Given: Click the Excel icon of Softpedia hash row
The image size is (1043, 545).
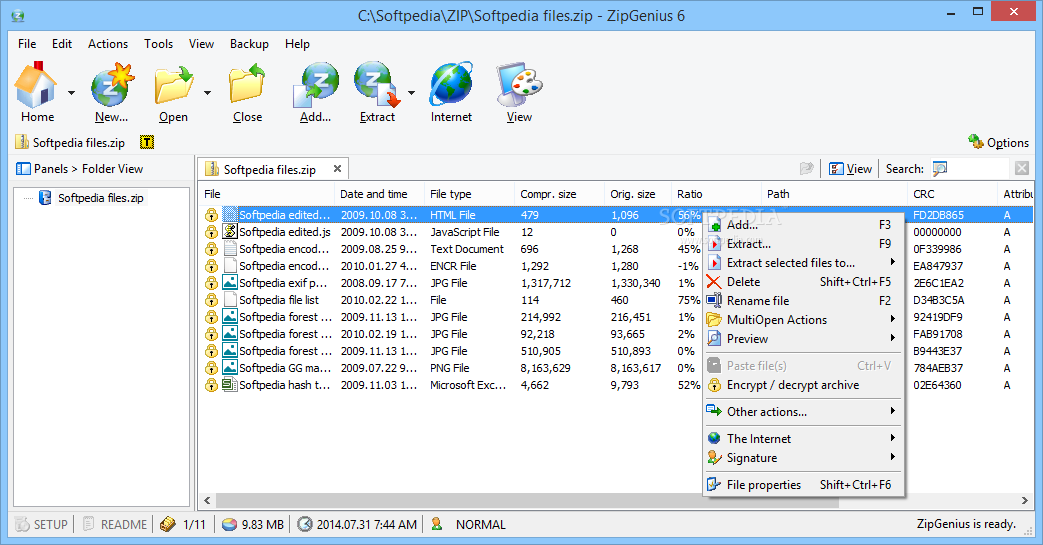Looking at the screenshot, I should (229, 385).
